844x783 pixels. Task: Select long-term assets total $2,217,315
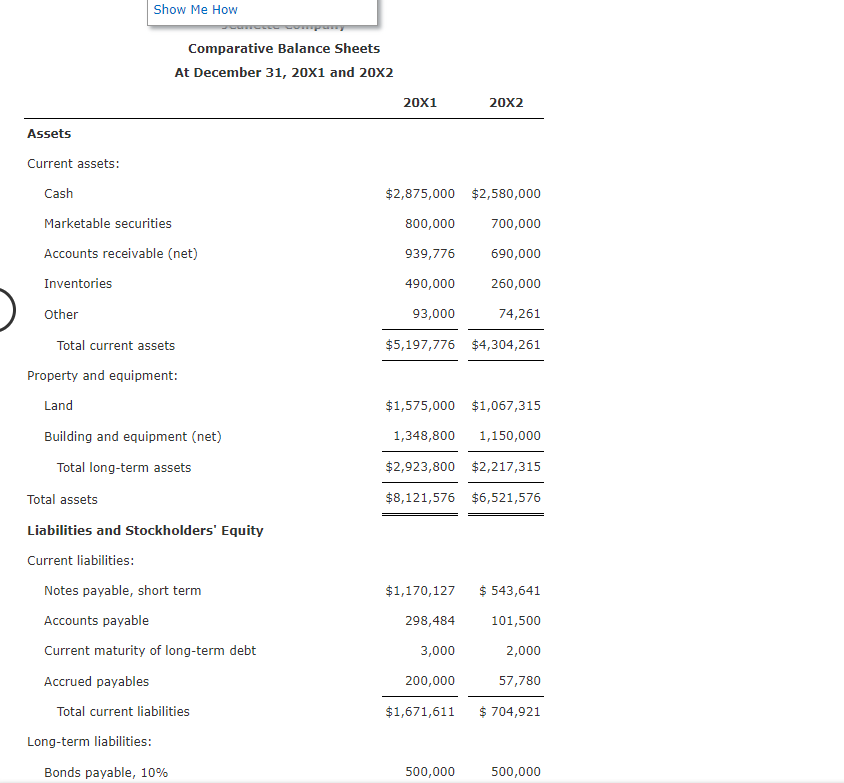506,467
